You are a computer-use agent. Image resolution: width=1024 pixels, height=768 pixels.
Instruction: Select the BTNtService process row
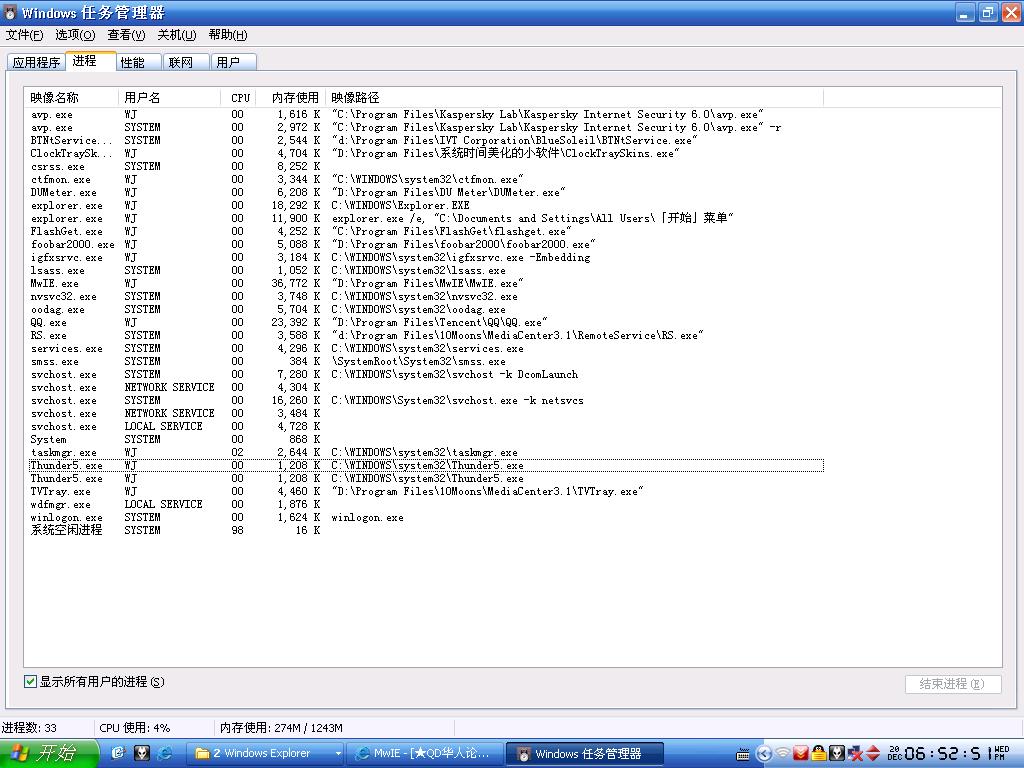(x=426, y=140)
